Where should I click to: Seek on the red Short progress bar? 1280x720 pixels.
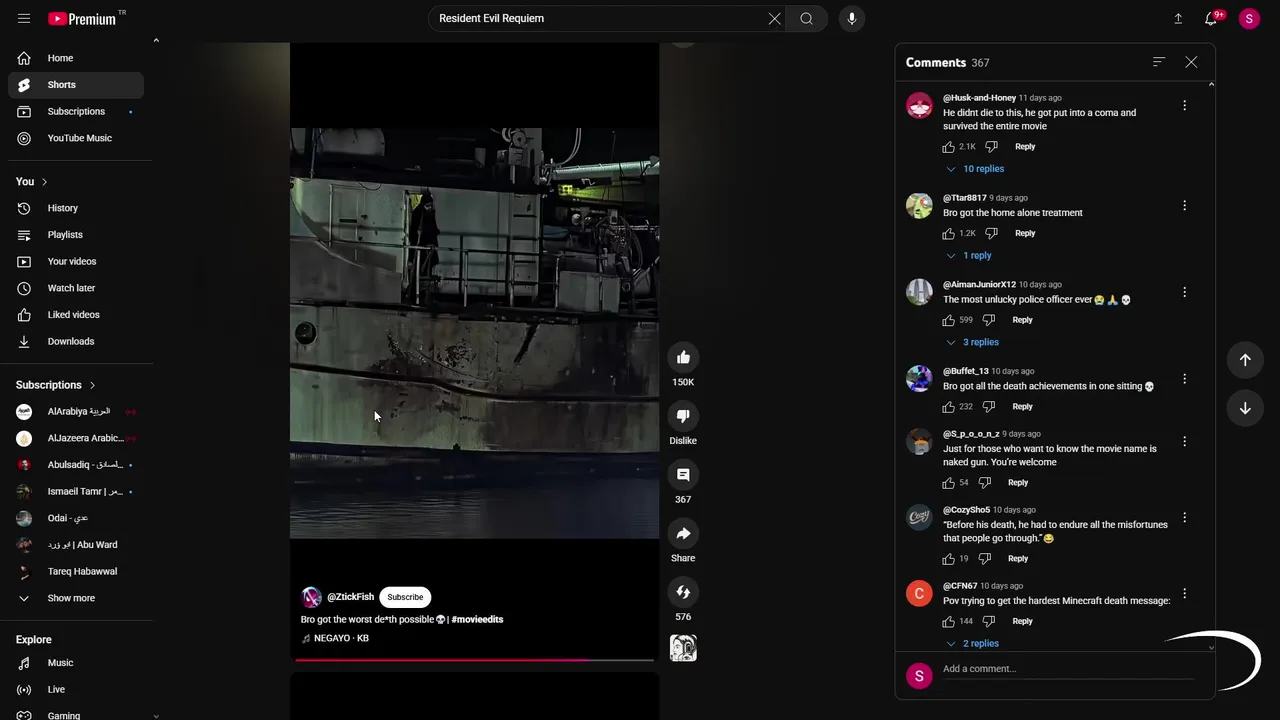474,659
